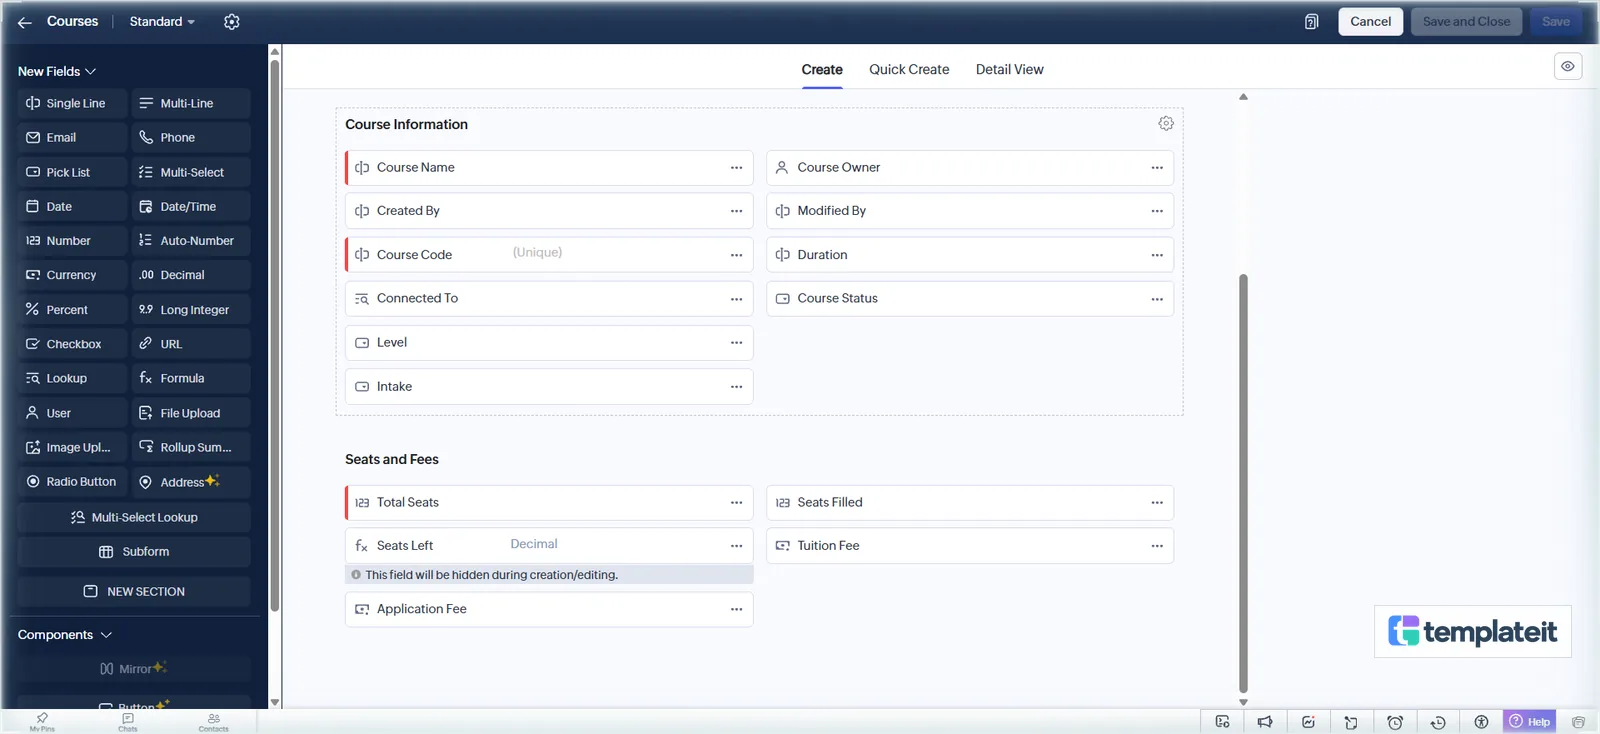Select the Lookup field type
Image resolution: width=1600 pixels, height=734 pixels.
pos(73,379)
